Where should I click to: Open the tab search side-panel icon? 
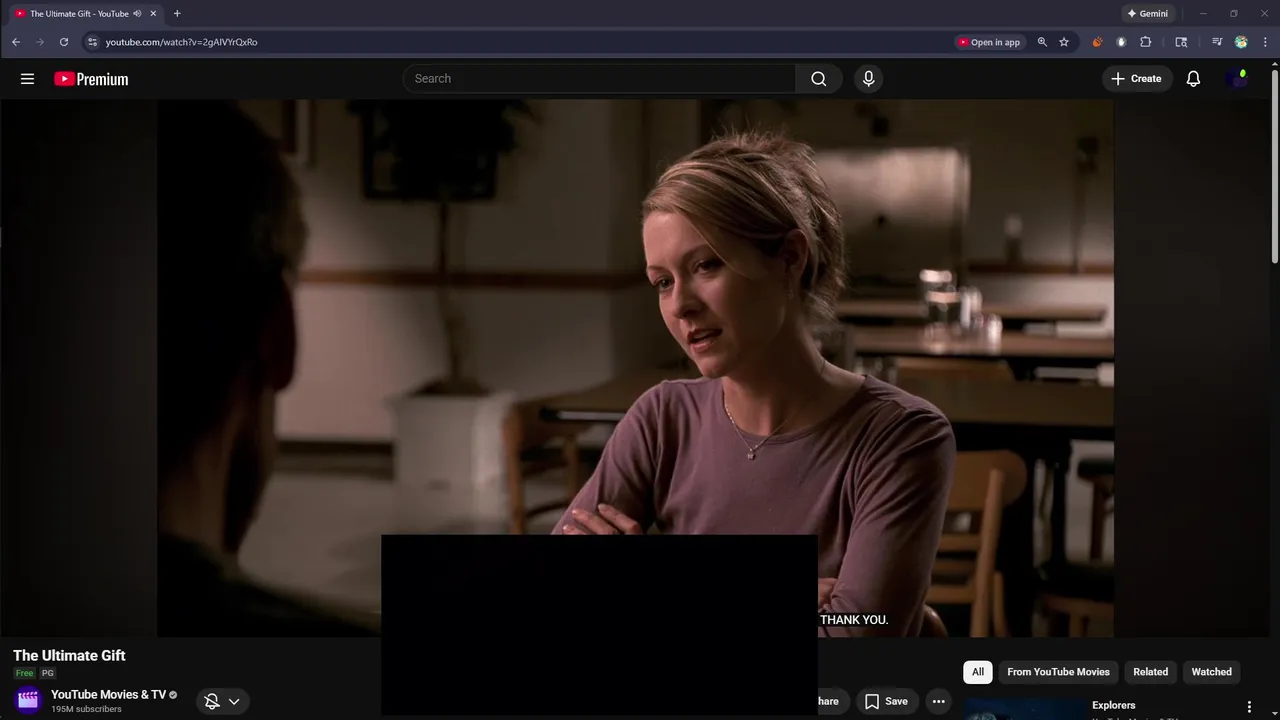[x=1181, y=42]
